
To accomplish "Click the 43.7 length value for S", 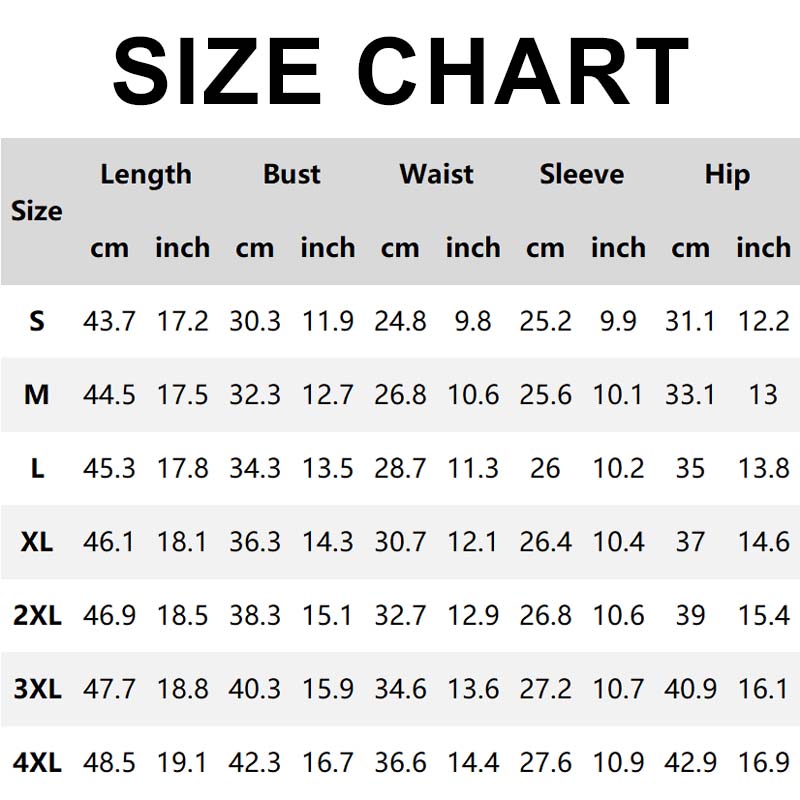I will pos(109,321).
